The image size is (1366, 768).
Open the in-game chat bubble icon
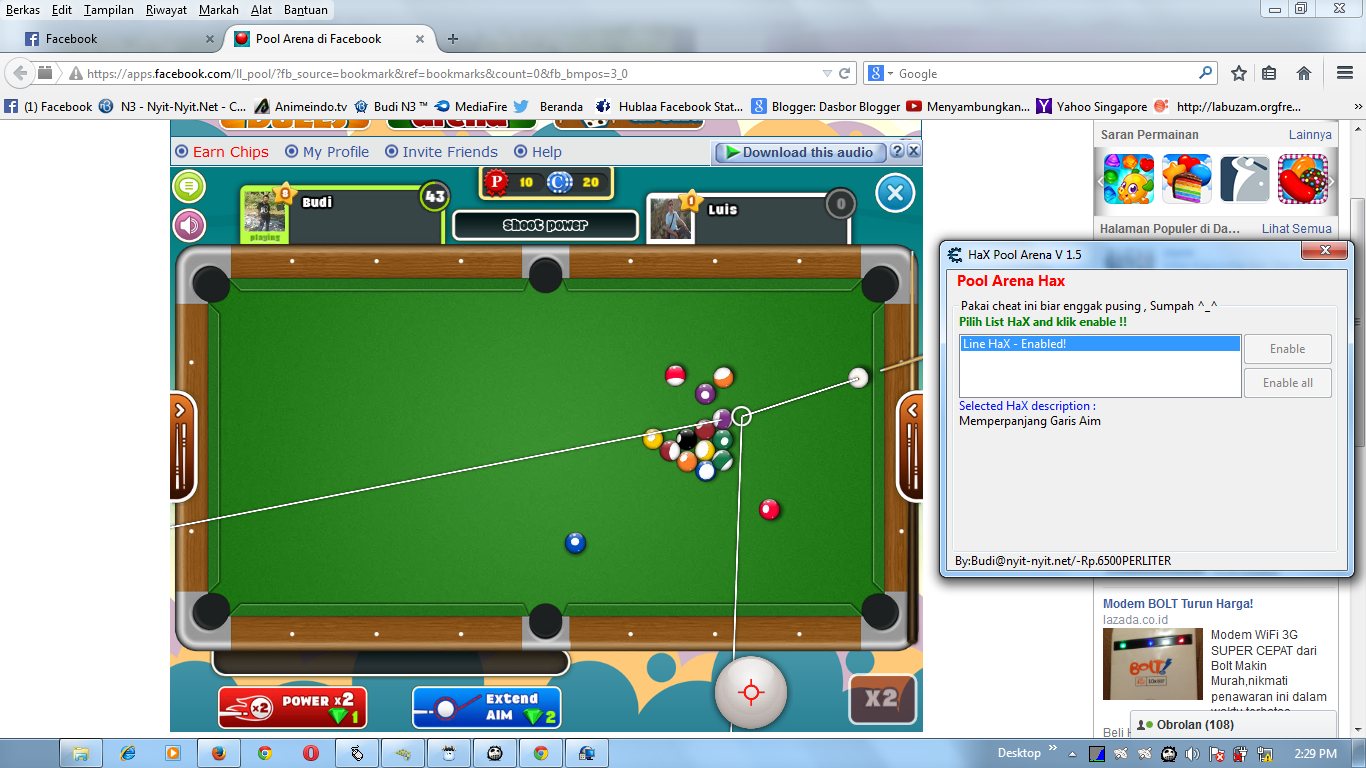point(189,186)
